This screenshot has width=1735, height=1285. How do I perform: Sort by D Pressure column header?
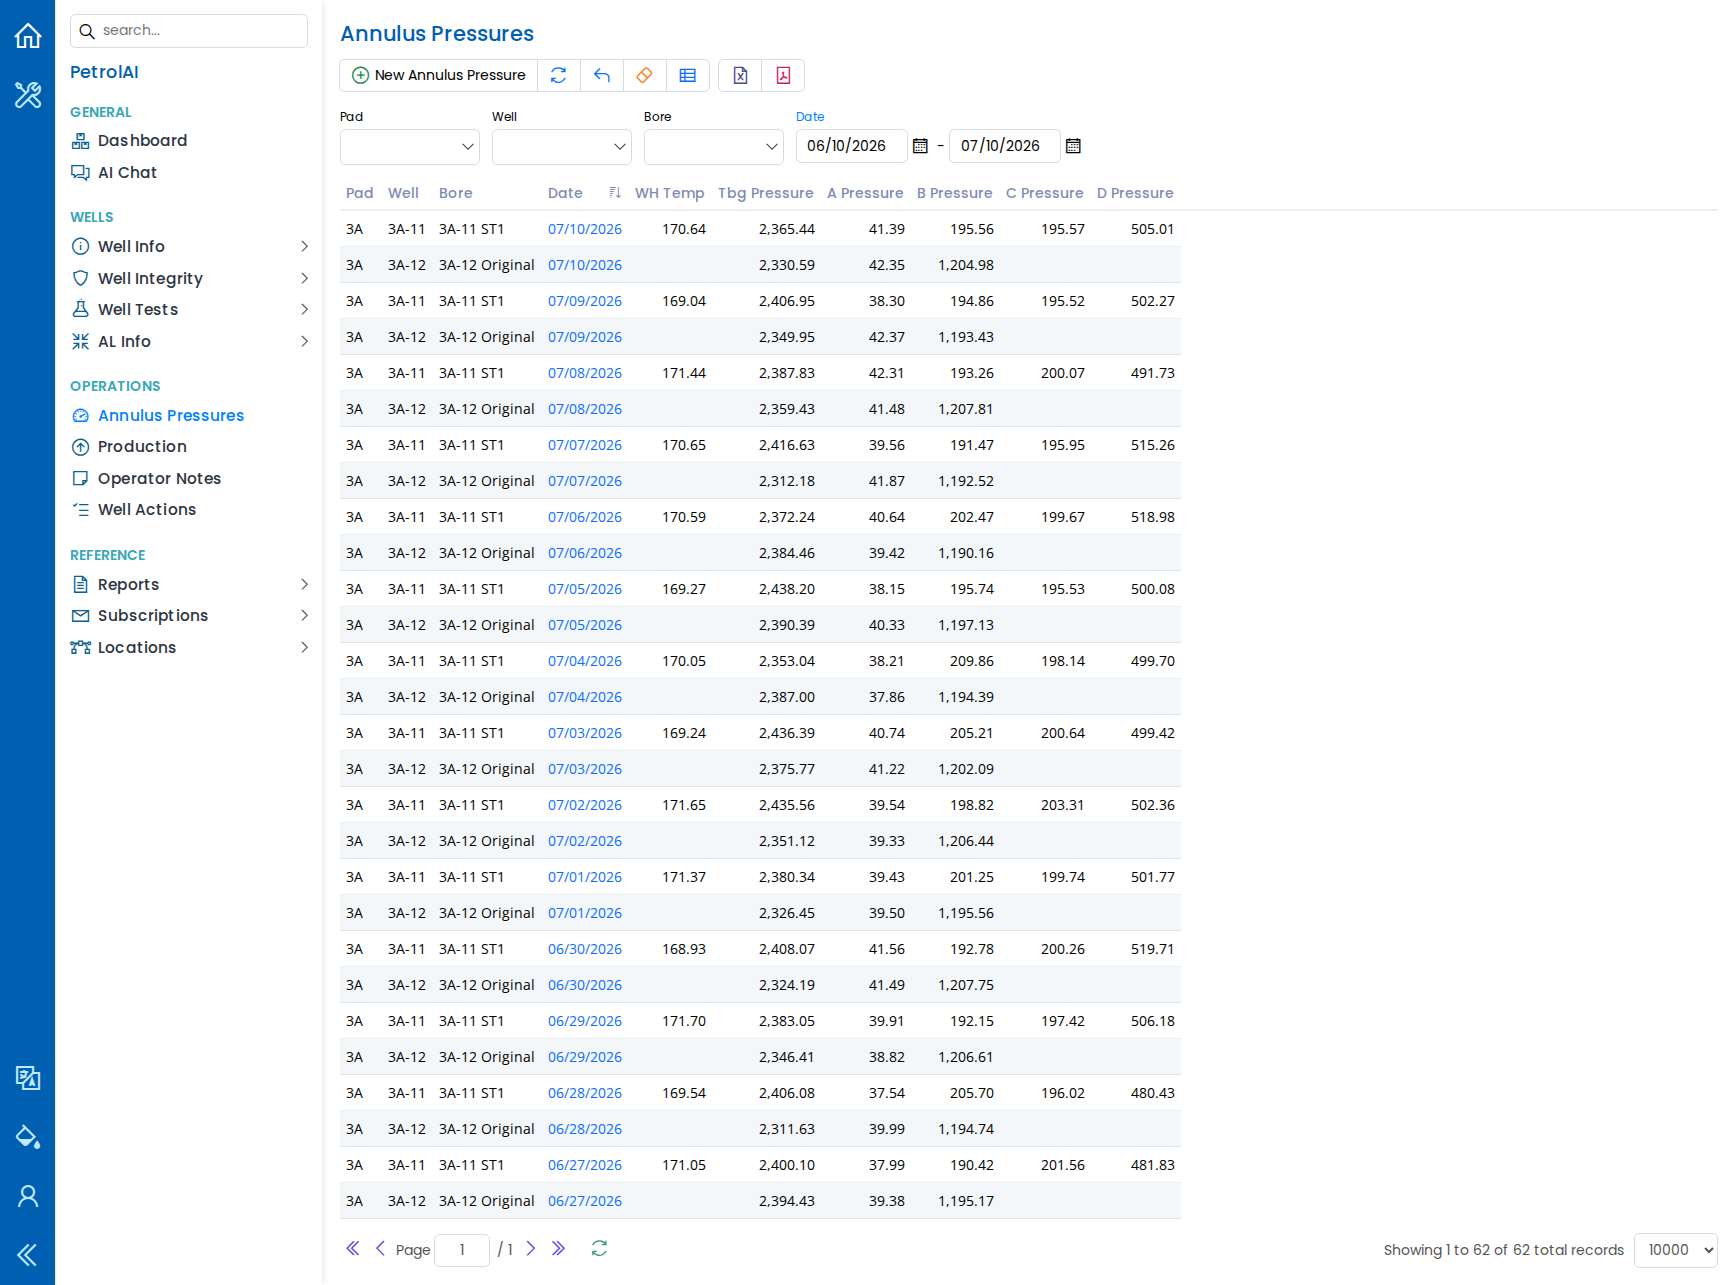(1135, 193)
